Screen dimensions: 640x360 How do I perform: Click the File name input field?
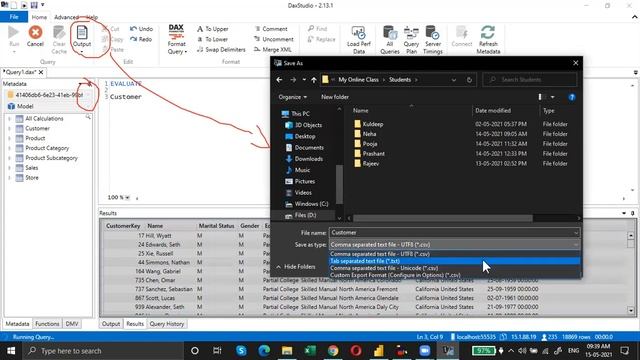click(454, 233)
